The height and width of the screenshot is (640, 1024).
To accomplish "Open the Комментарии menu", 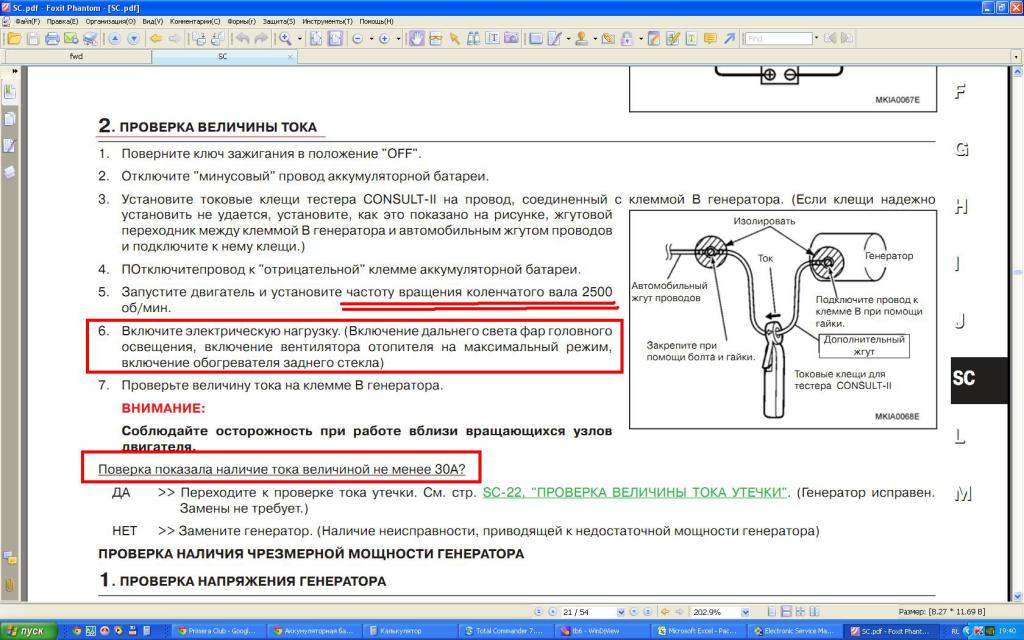I will pos(195,22).
